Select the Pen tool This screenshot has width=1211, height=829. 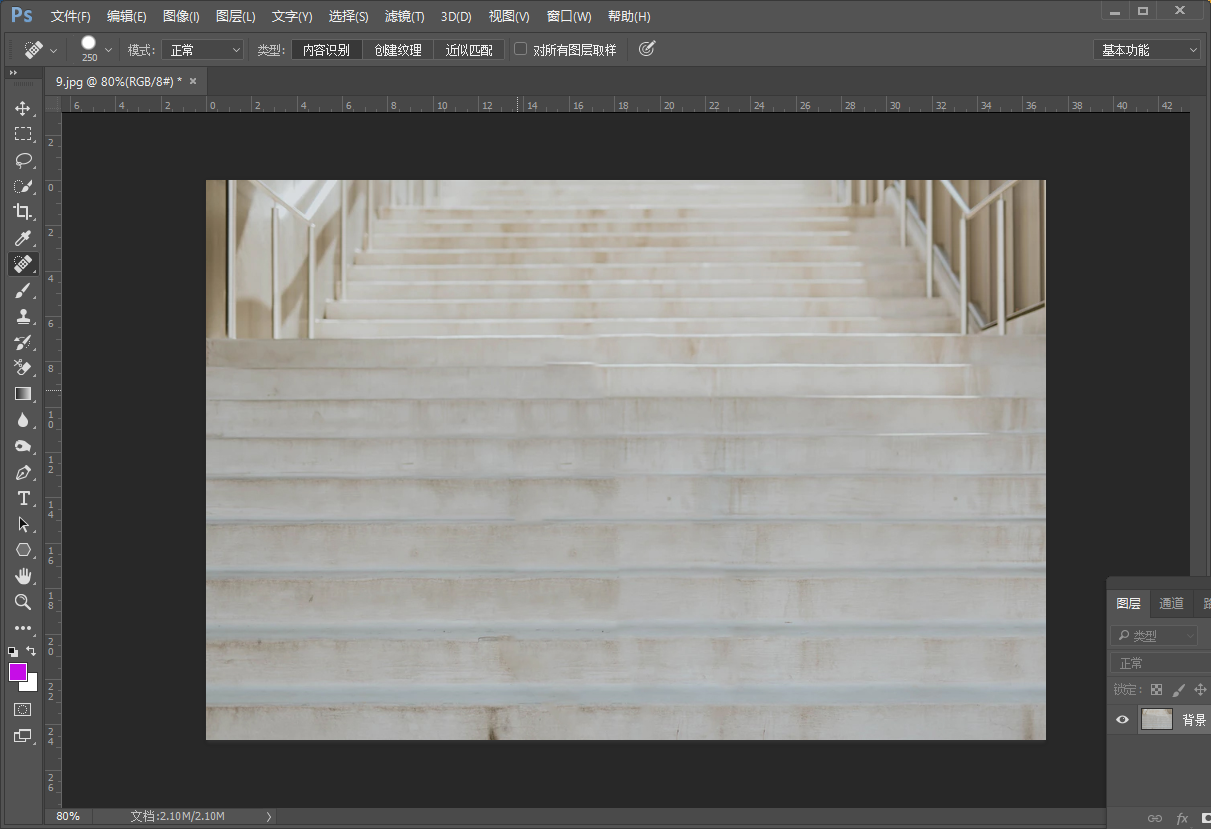pyautogui.click(x=23, y=472)
